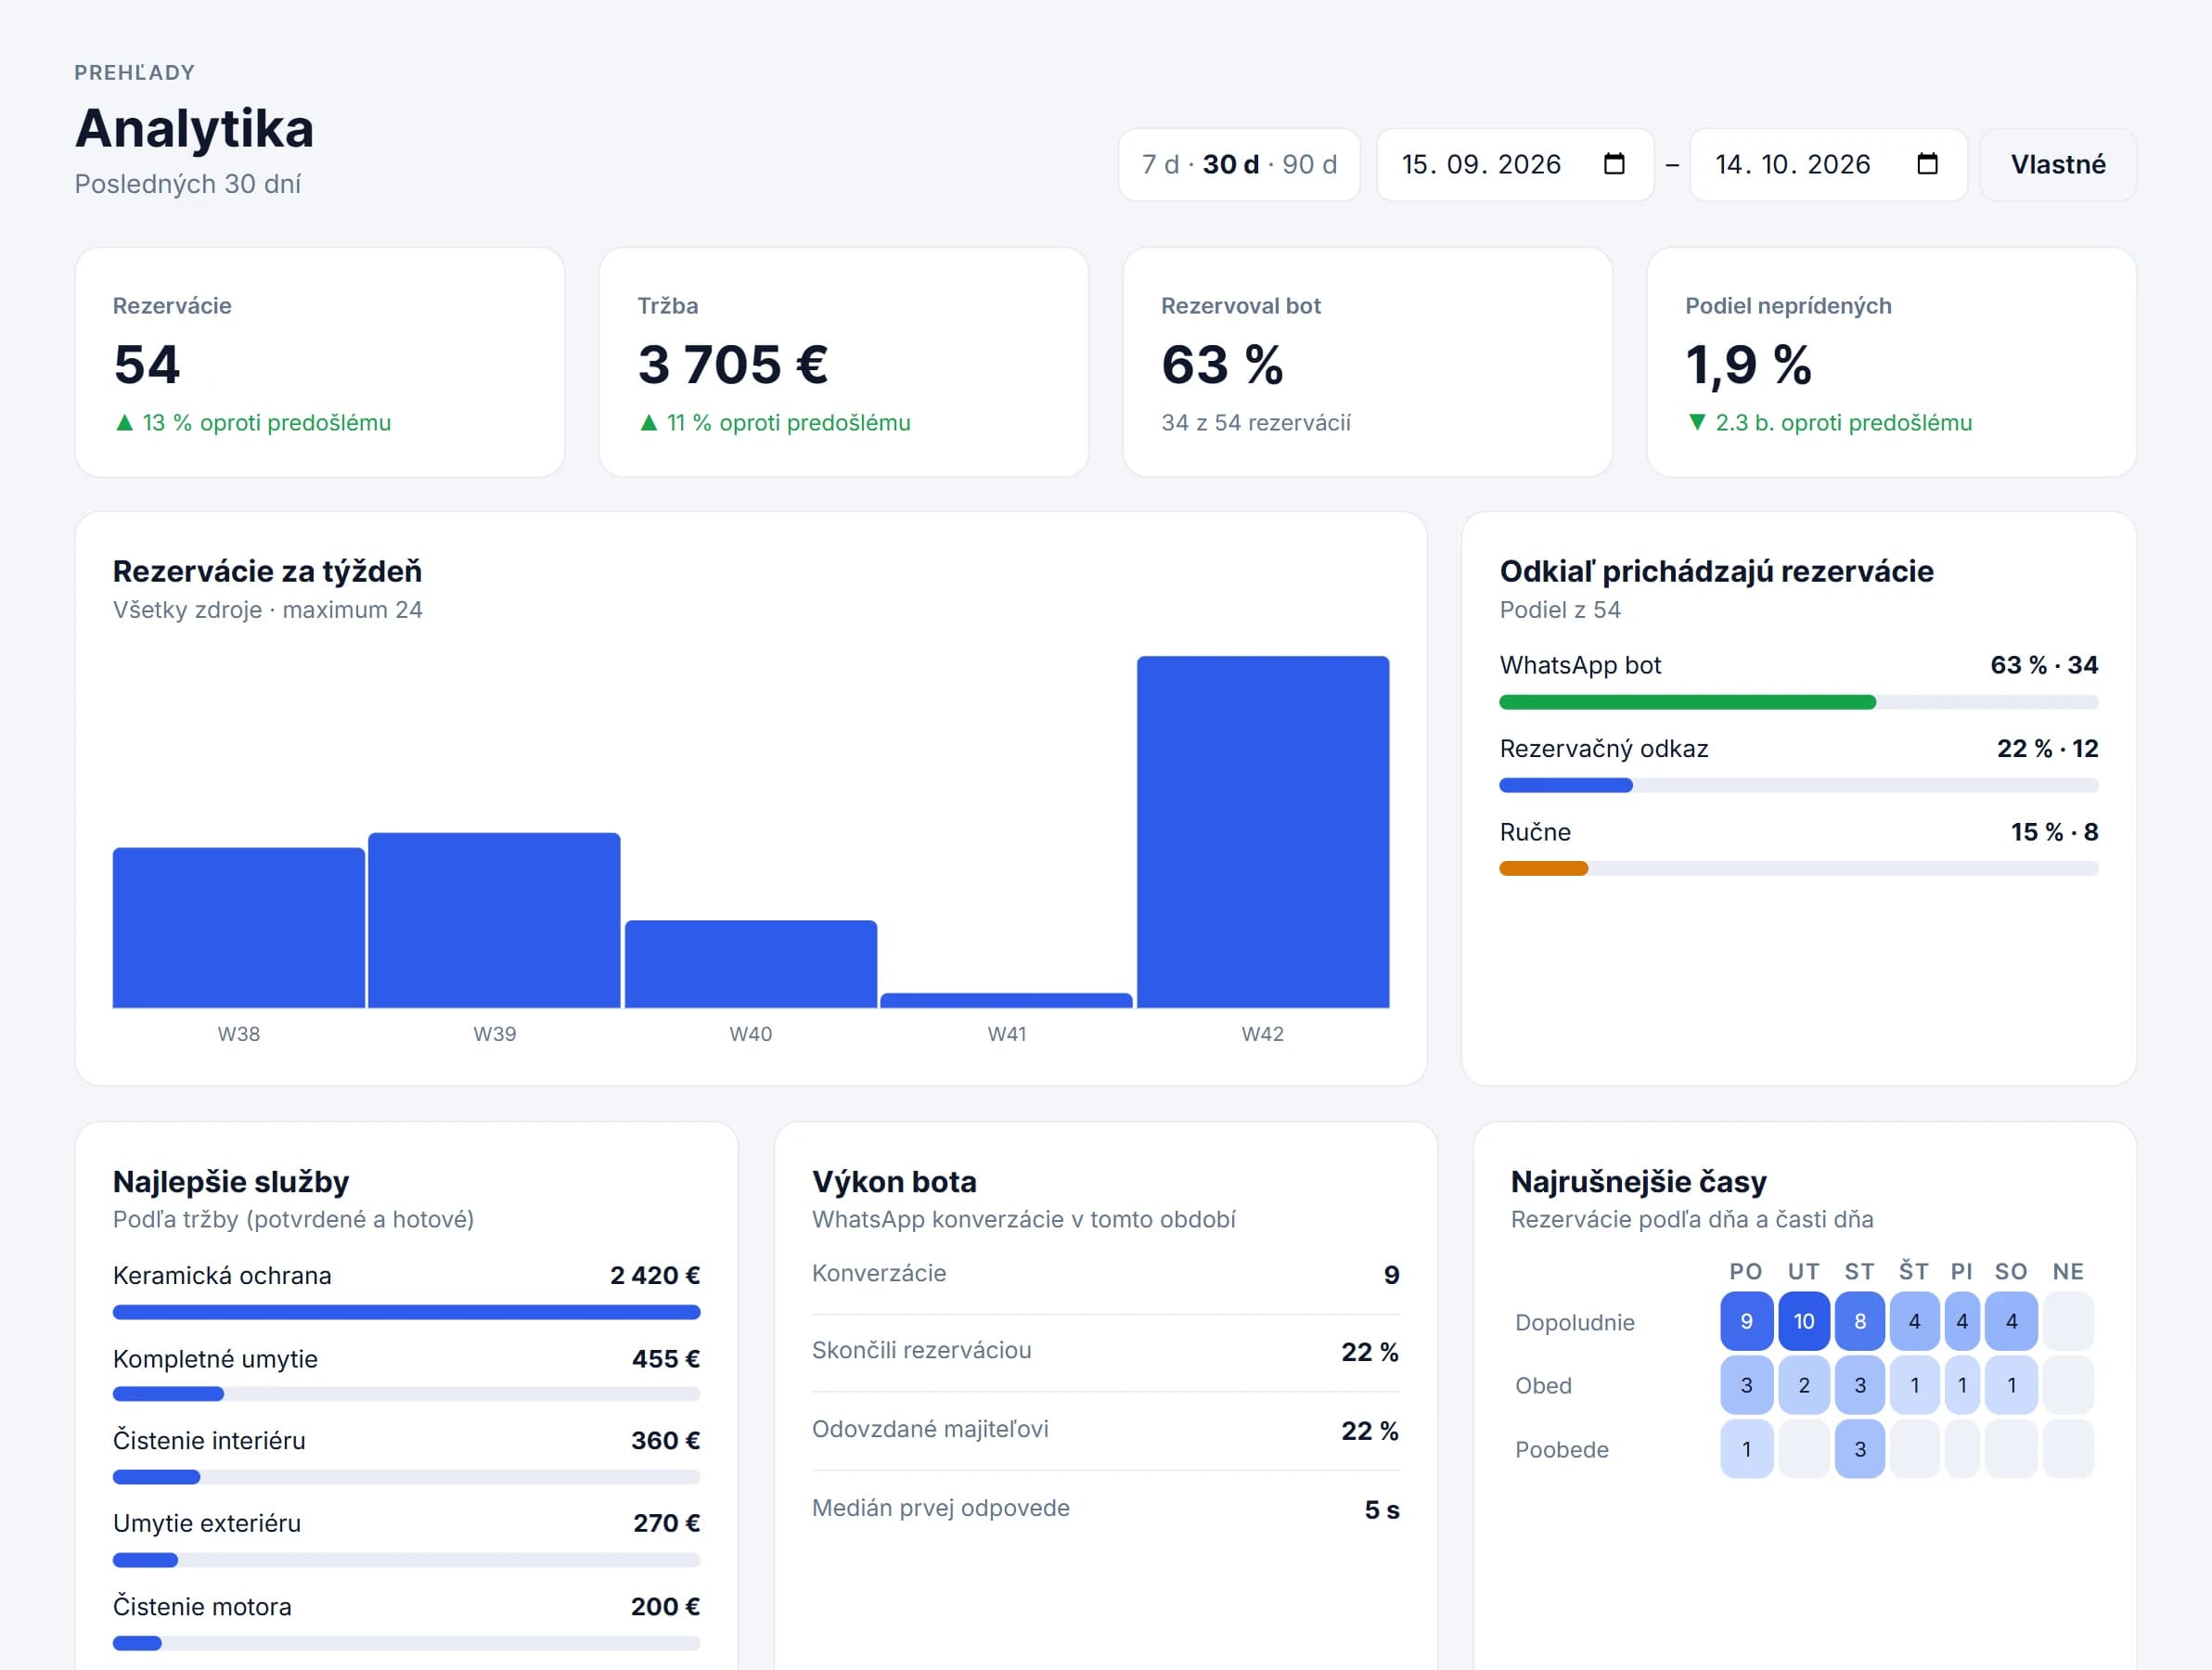The height and width of the screenshot is (1670, 2212).
Task: Click the Vlastné button
Action: [2058, 164]
